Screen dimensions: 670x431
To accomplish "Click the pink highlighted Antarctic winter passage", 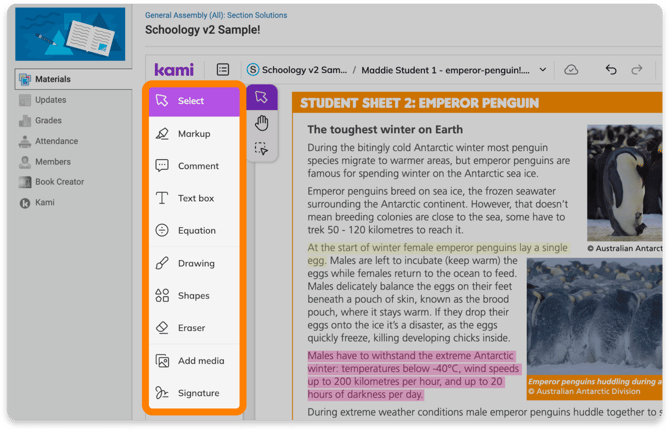I will tap(413, 375).
